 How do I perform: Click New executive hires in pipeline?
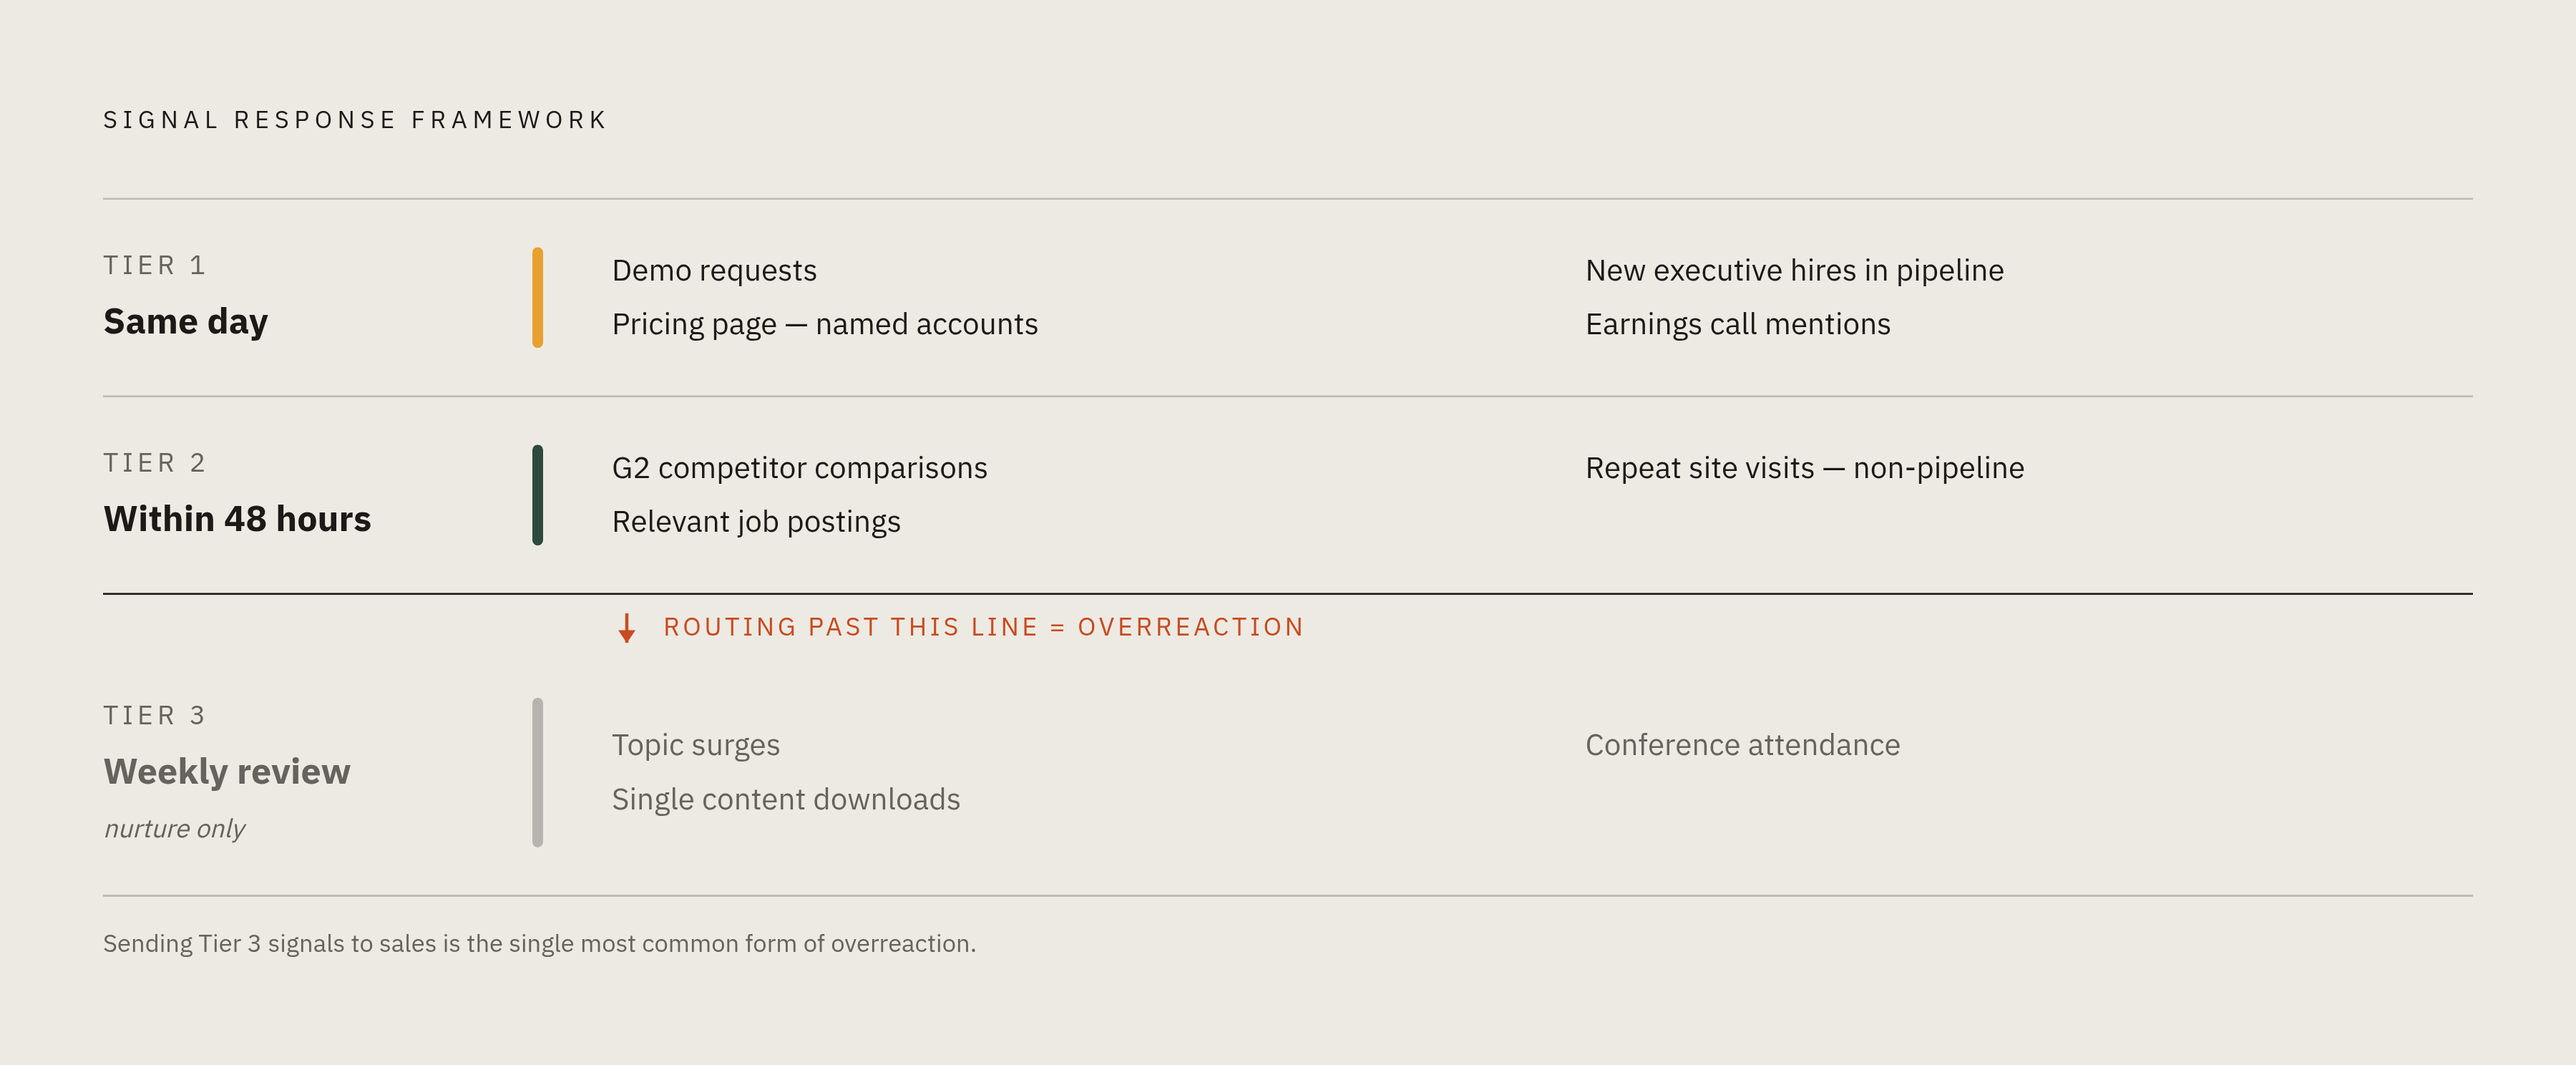click(1794, 270)
